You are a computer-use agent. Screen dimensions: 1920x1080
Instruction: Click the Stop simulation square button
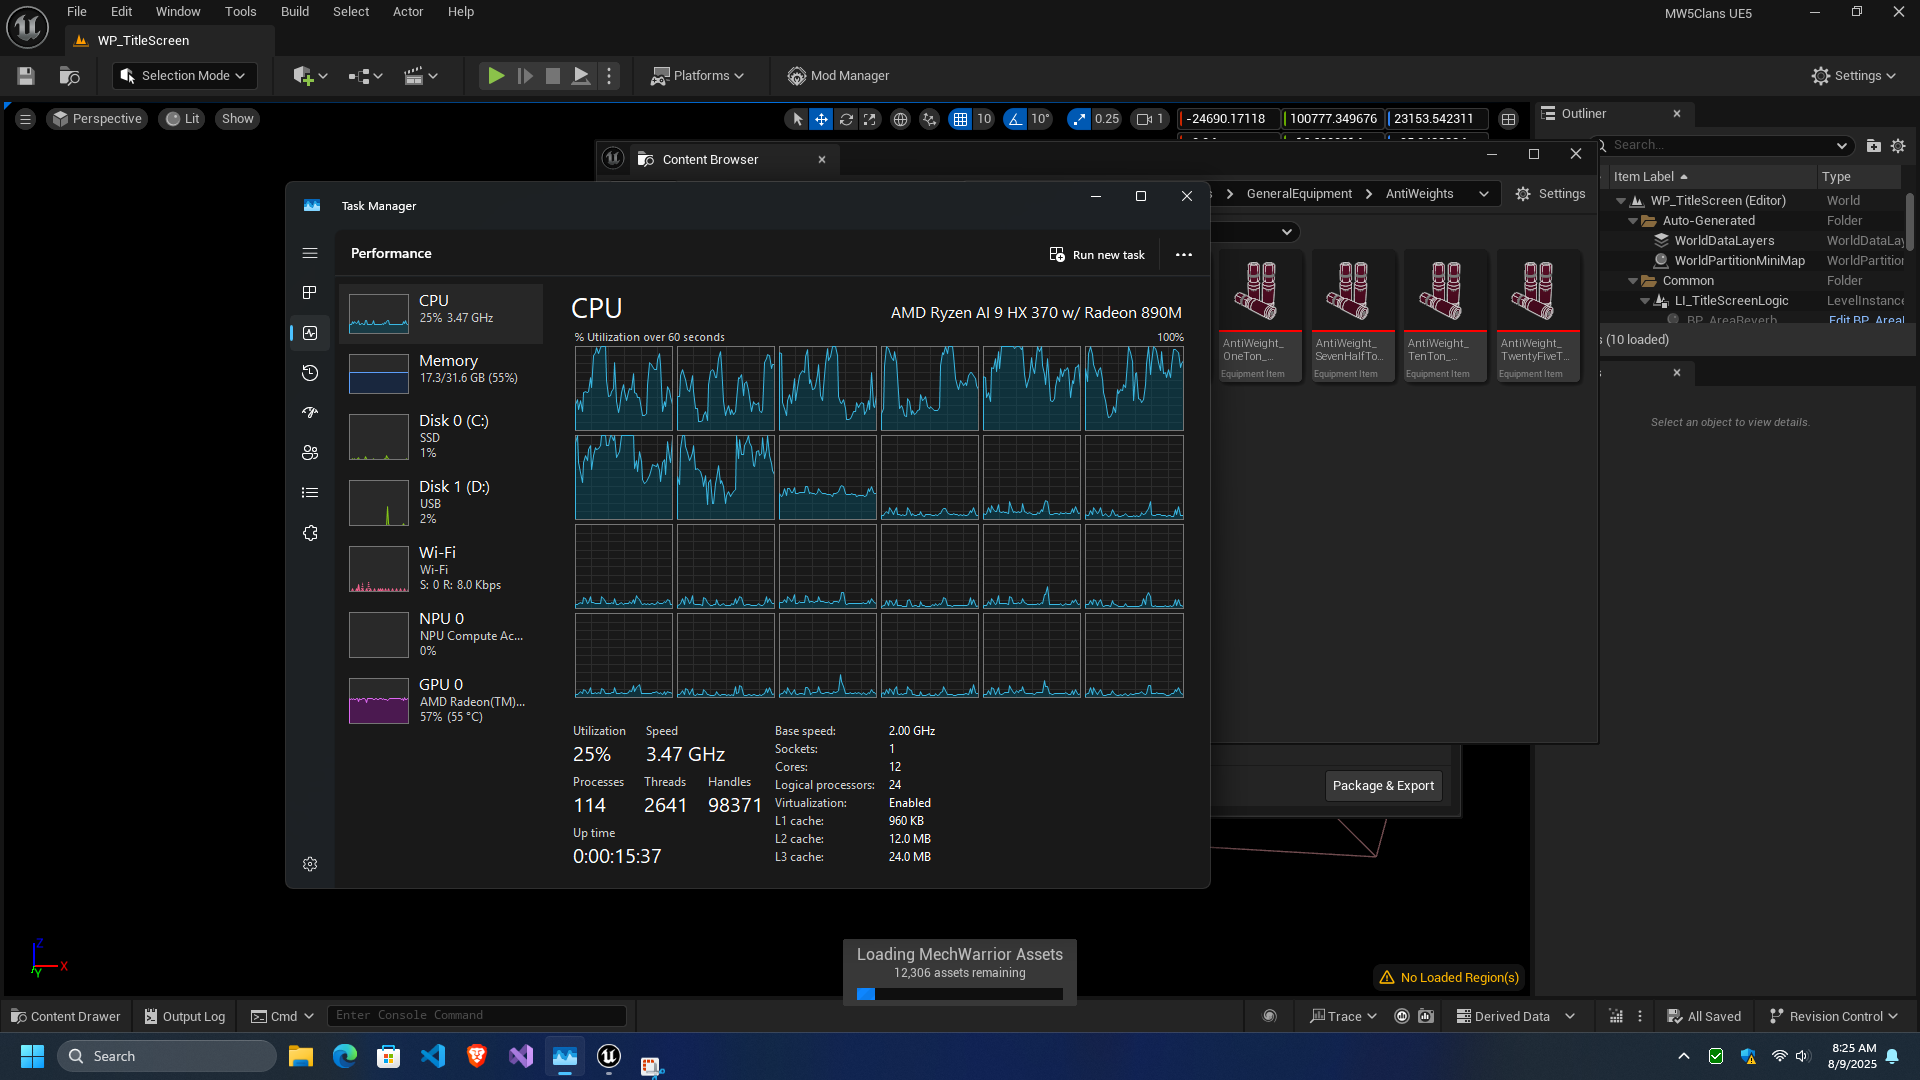point(552,76)
